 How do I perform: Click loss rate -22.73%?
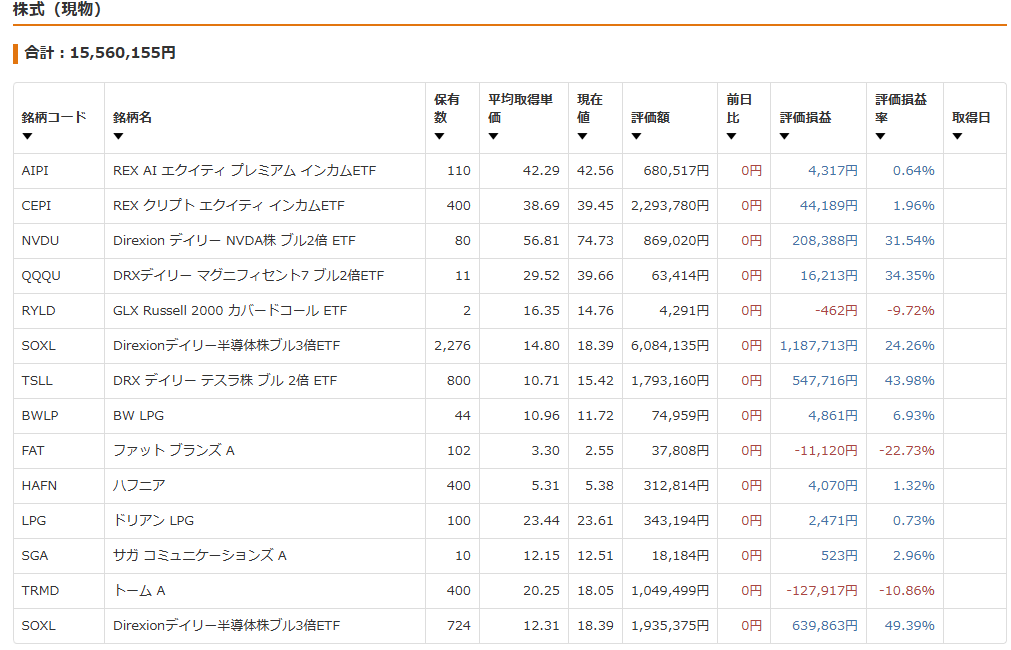pyautogui.click(x=907, y=450)
